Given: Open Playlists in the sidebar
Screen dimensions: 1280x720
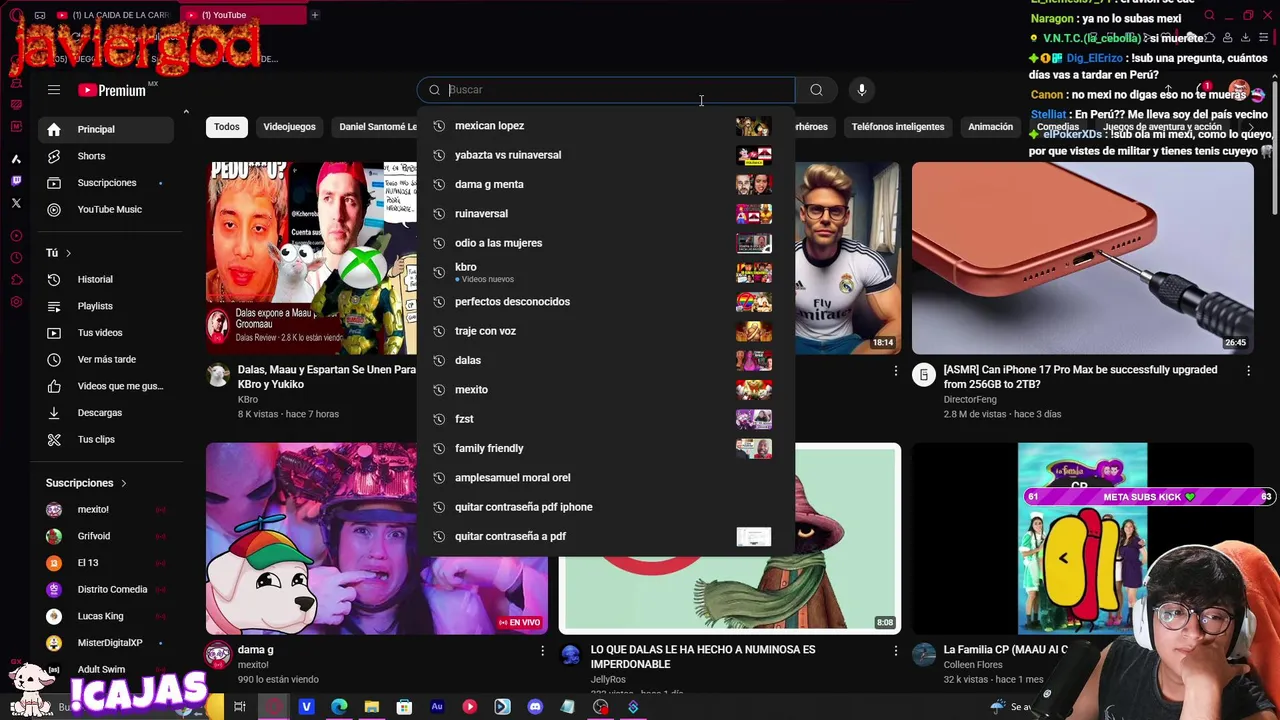Looking at the screenshot, I should click(108, 306).
